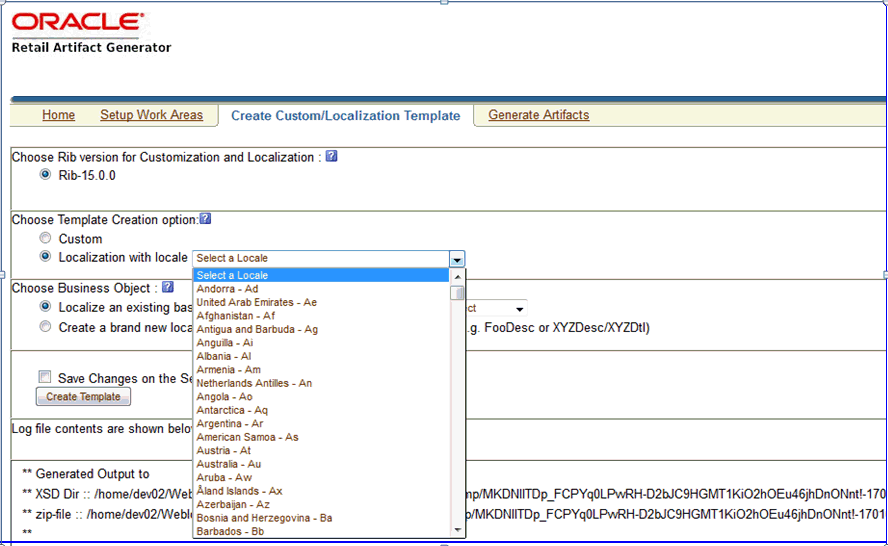This screenshot has width=888, height=546.
Task: Open the Setup Work Areas tab
Action: [151, 115]
